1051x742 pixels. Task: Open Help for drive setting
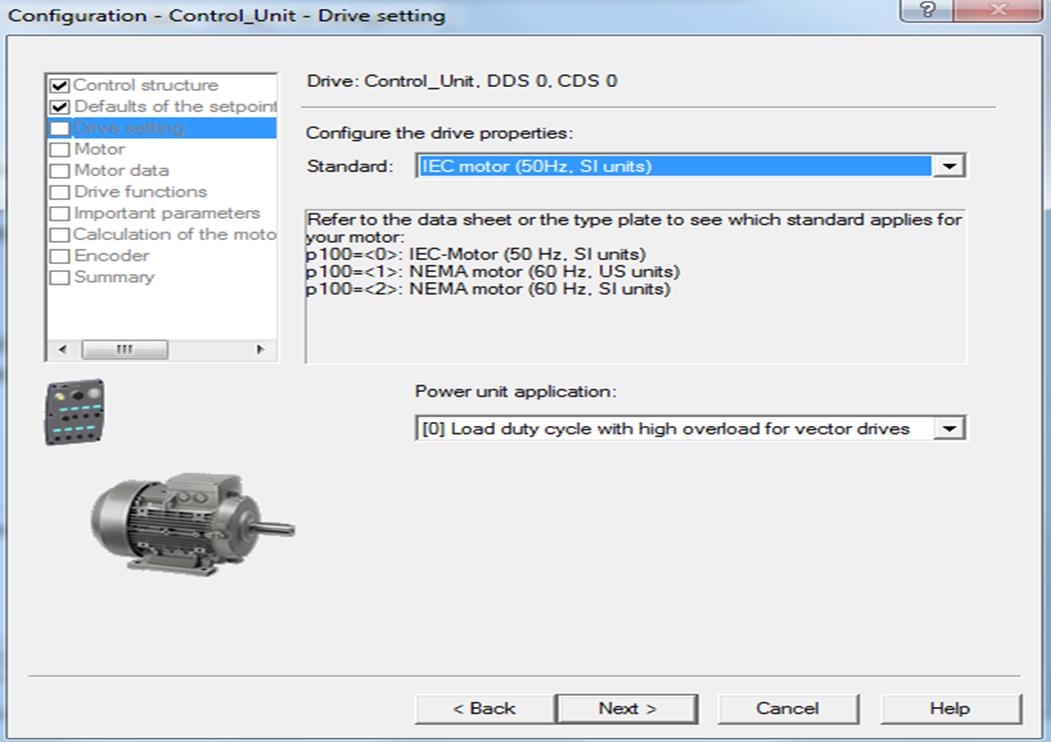949,708
